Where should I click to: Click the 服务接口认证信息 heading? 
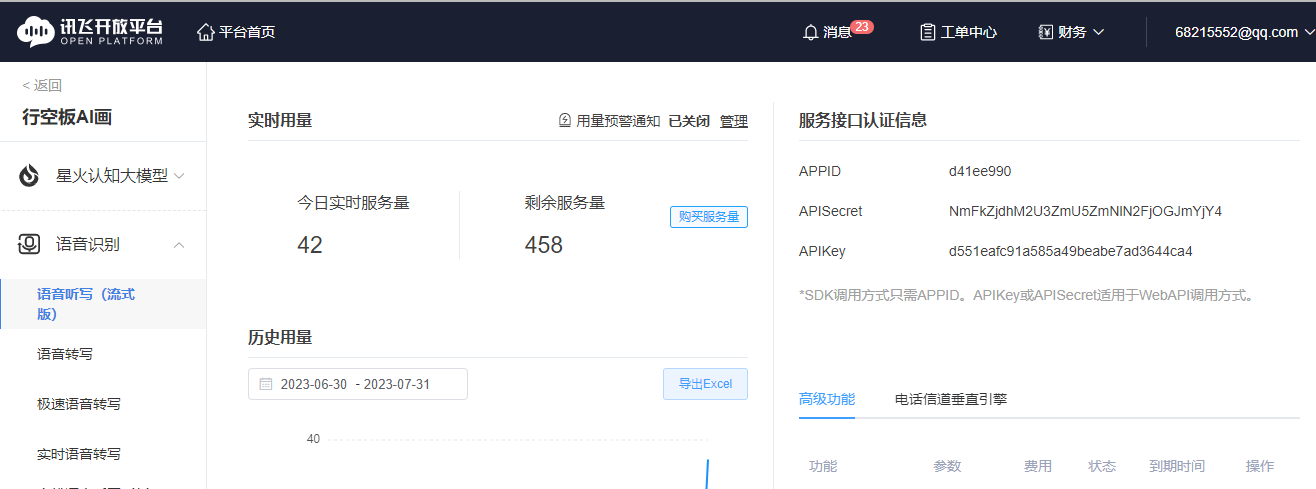[x=863, y=121]
